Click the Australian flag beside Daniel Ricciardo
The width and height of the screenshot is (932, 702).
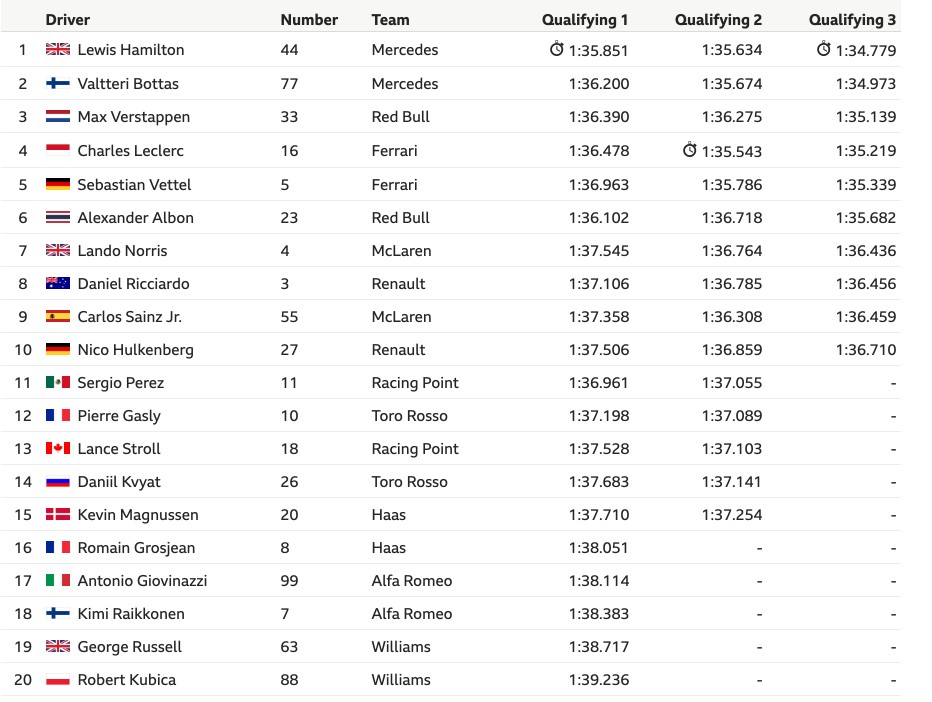(58, 284)
